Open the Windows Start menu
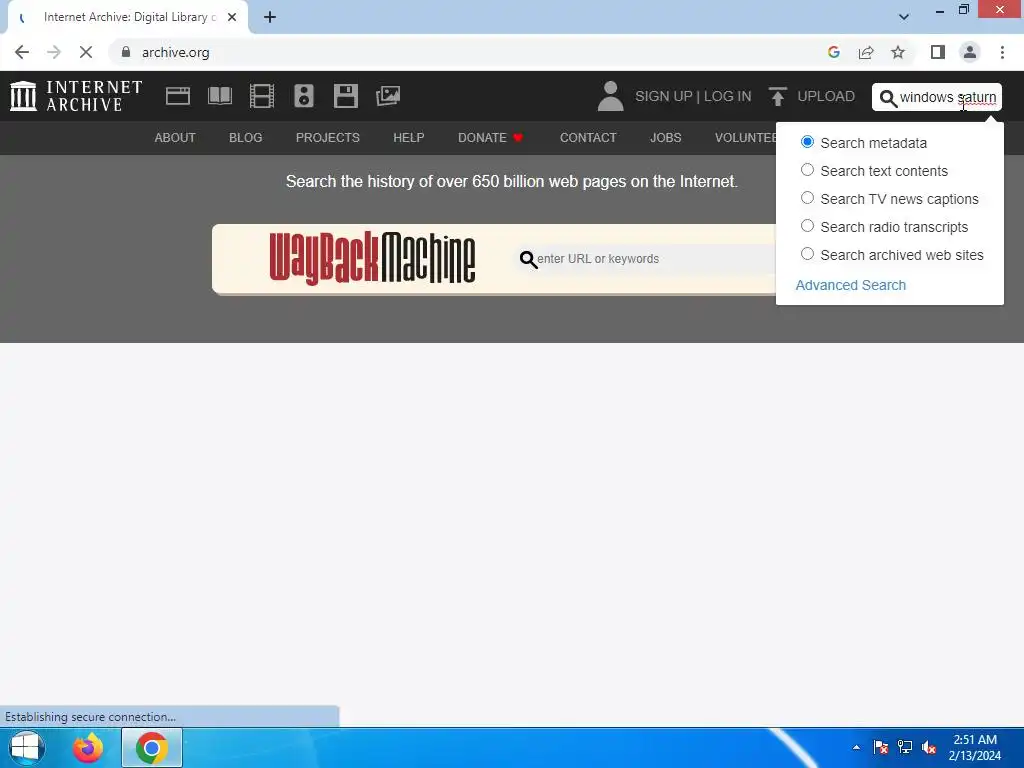 tap(26, 748)
